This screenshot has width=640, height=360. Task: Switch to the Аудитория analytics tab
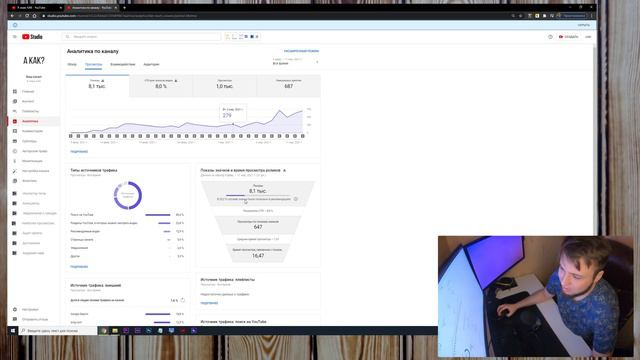[x=151, y=64]
